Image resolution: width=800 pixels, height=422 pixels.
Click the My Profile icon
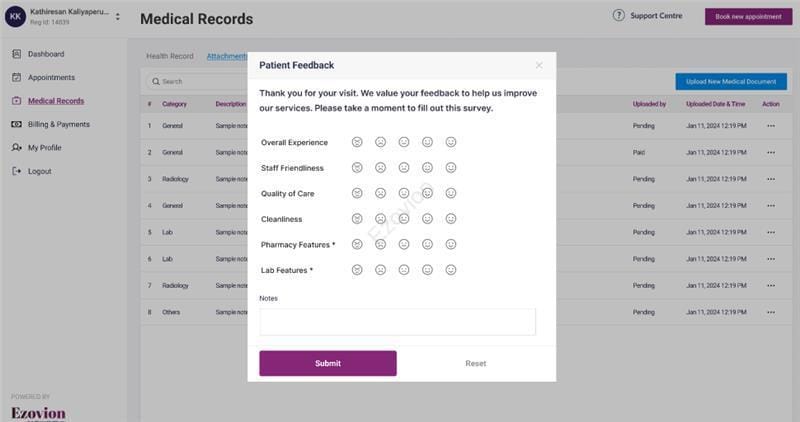(17, 148)
